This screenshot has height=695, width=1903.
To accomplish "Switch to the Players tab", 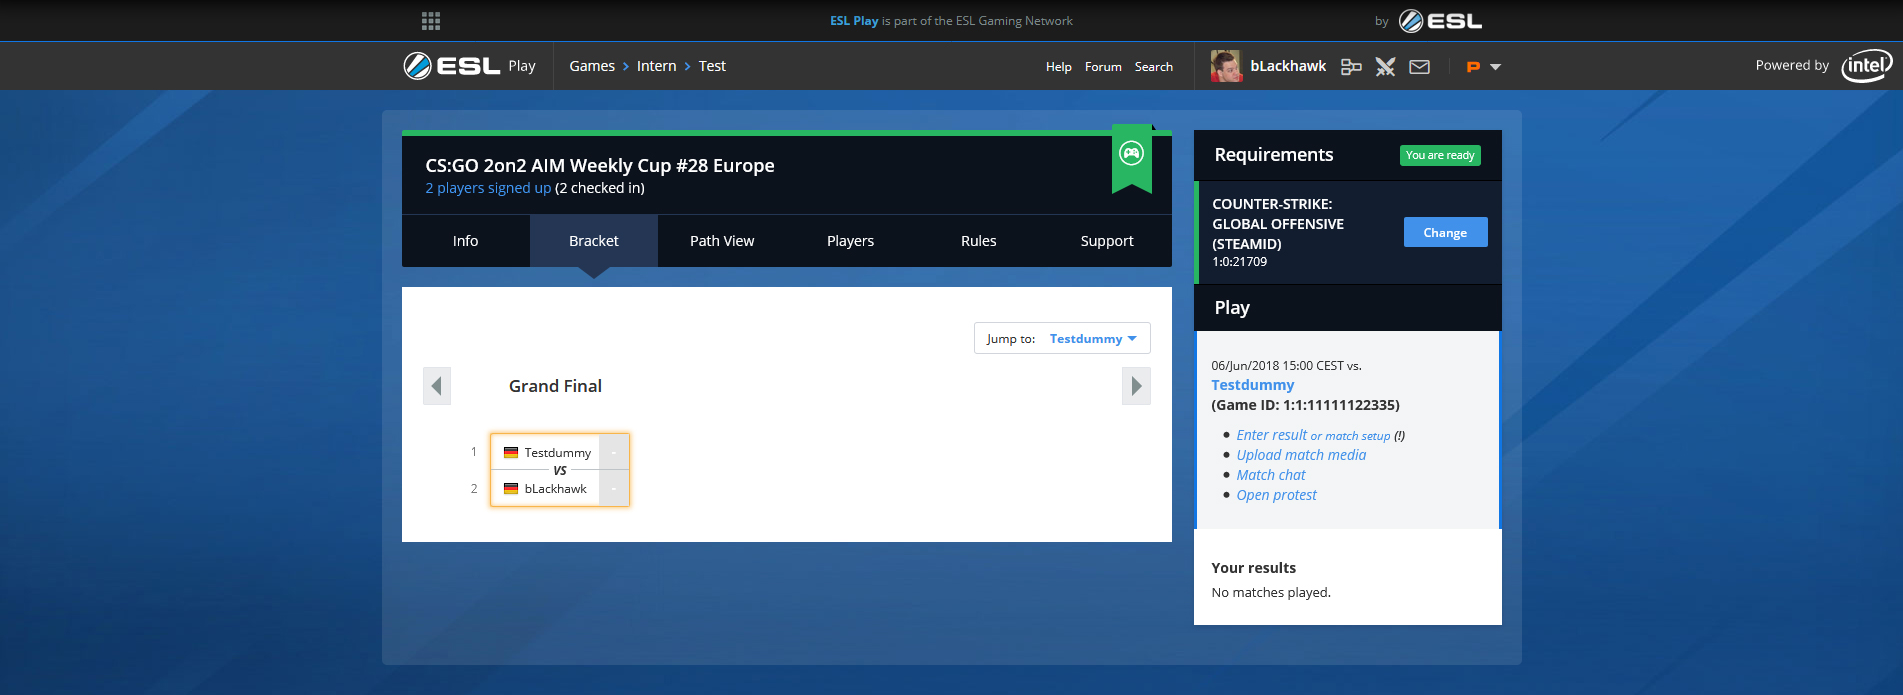I will (x=850, y=241).
